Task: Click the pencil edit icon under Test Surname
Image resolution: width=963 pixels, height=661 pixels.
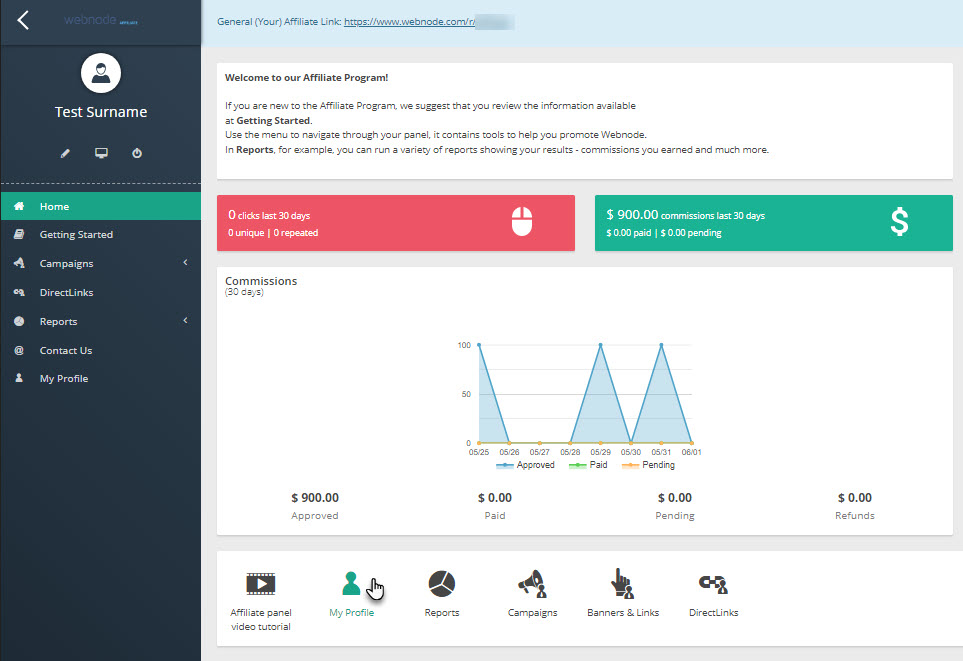Action: (65, 153)
